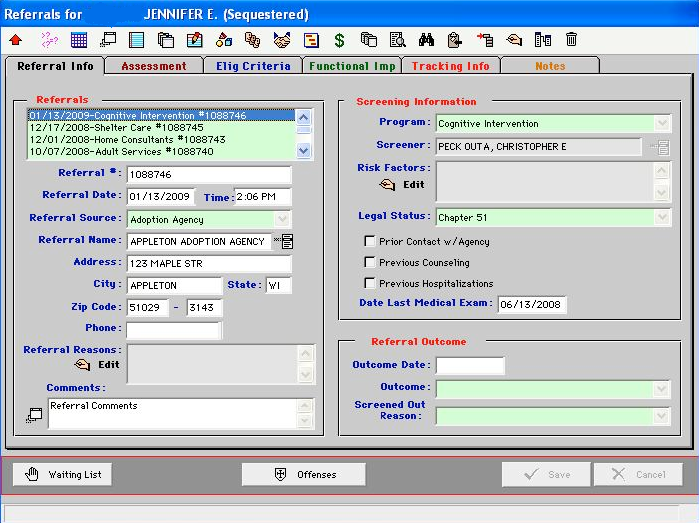
Task: Click the faces masks toolbar icon
Action: 252,40
